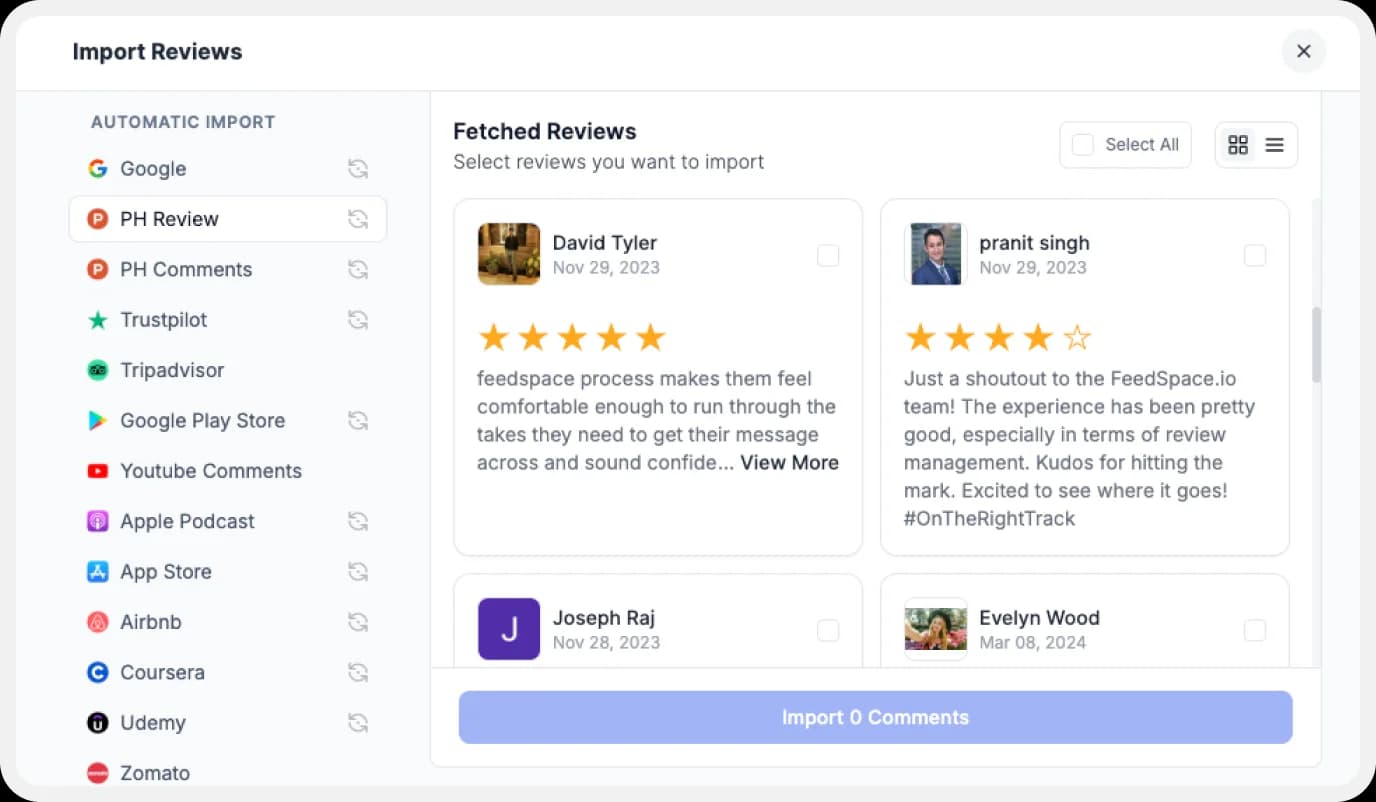The width and height of the screenshot is (1376, 802).
Task: Switch to list view layout
Action: [1274, 145]
